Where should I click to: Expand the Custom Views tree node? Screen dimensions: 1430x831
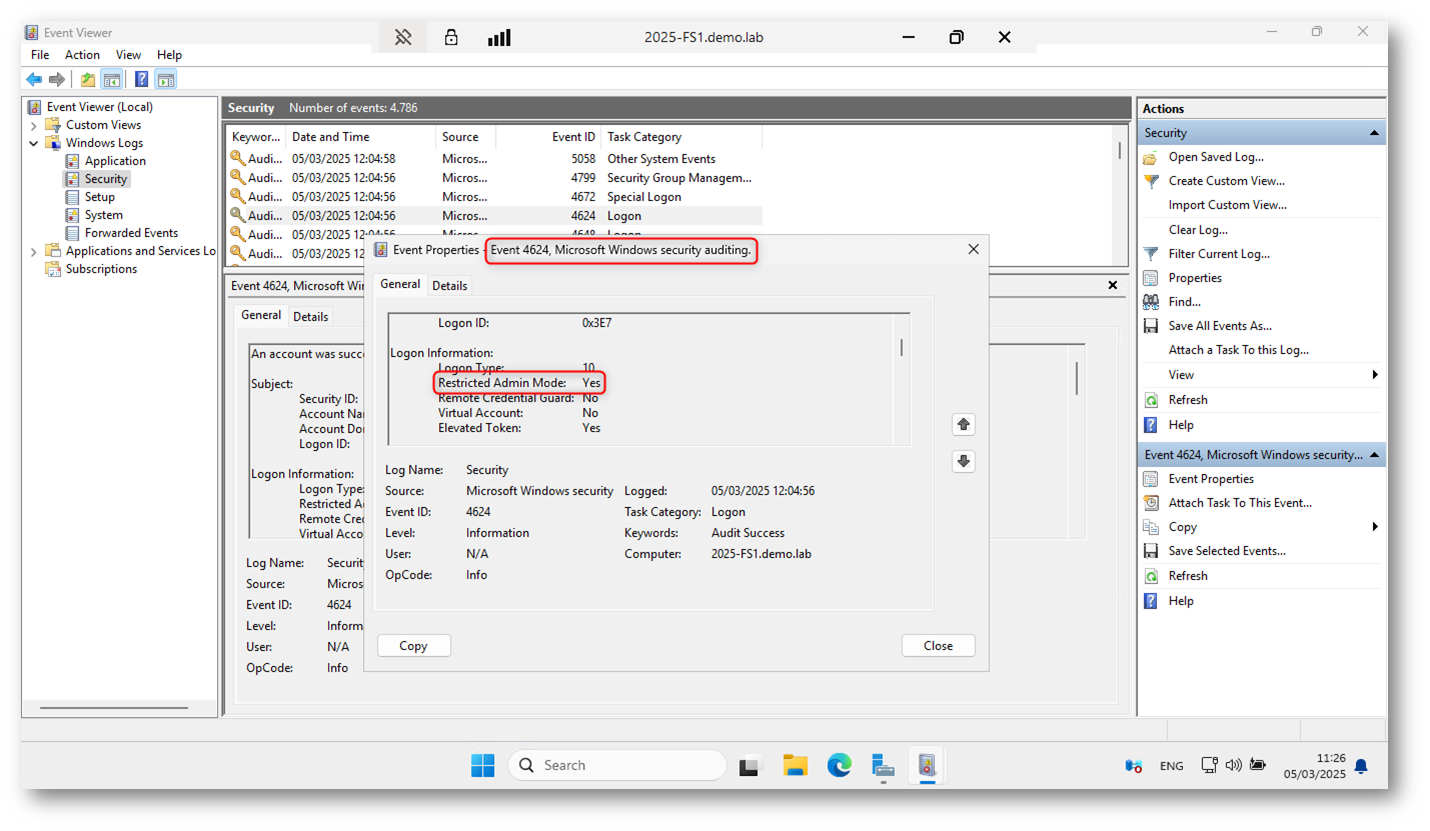coord(33,125)
